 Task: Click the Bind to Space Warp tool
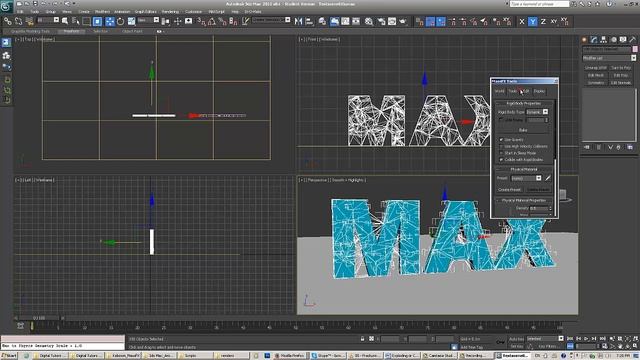[29, 21]
